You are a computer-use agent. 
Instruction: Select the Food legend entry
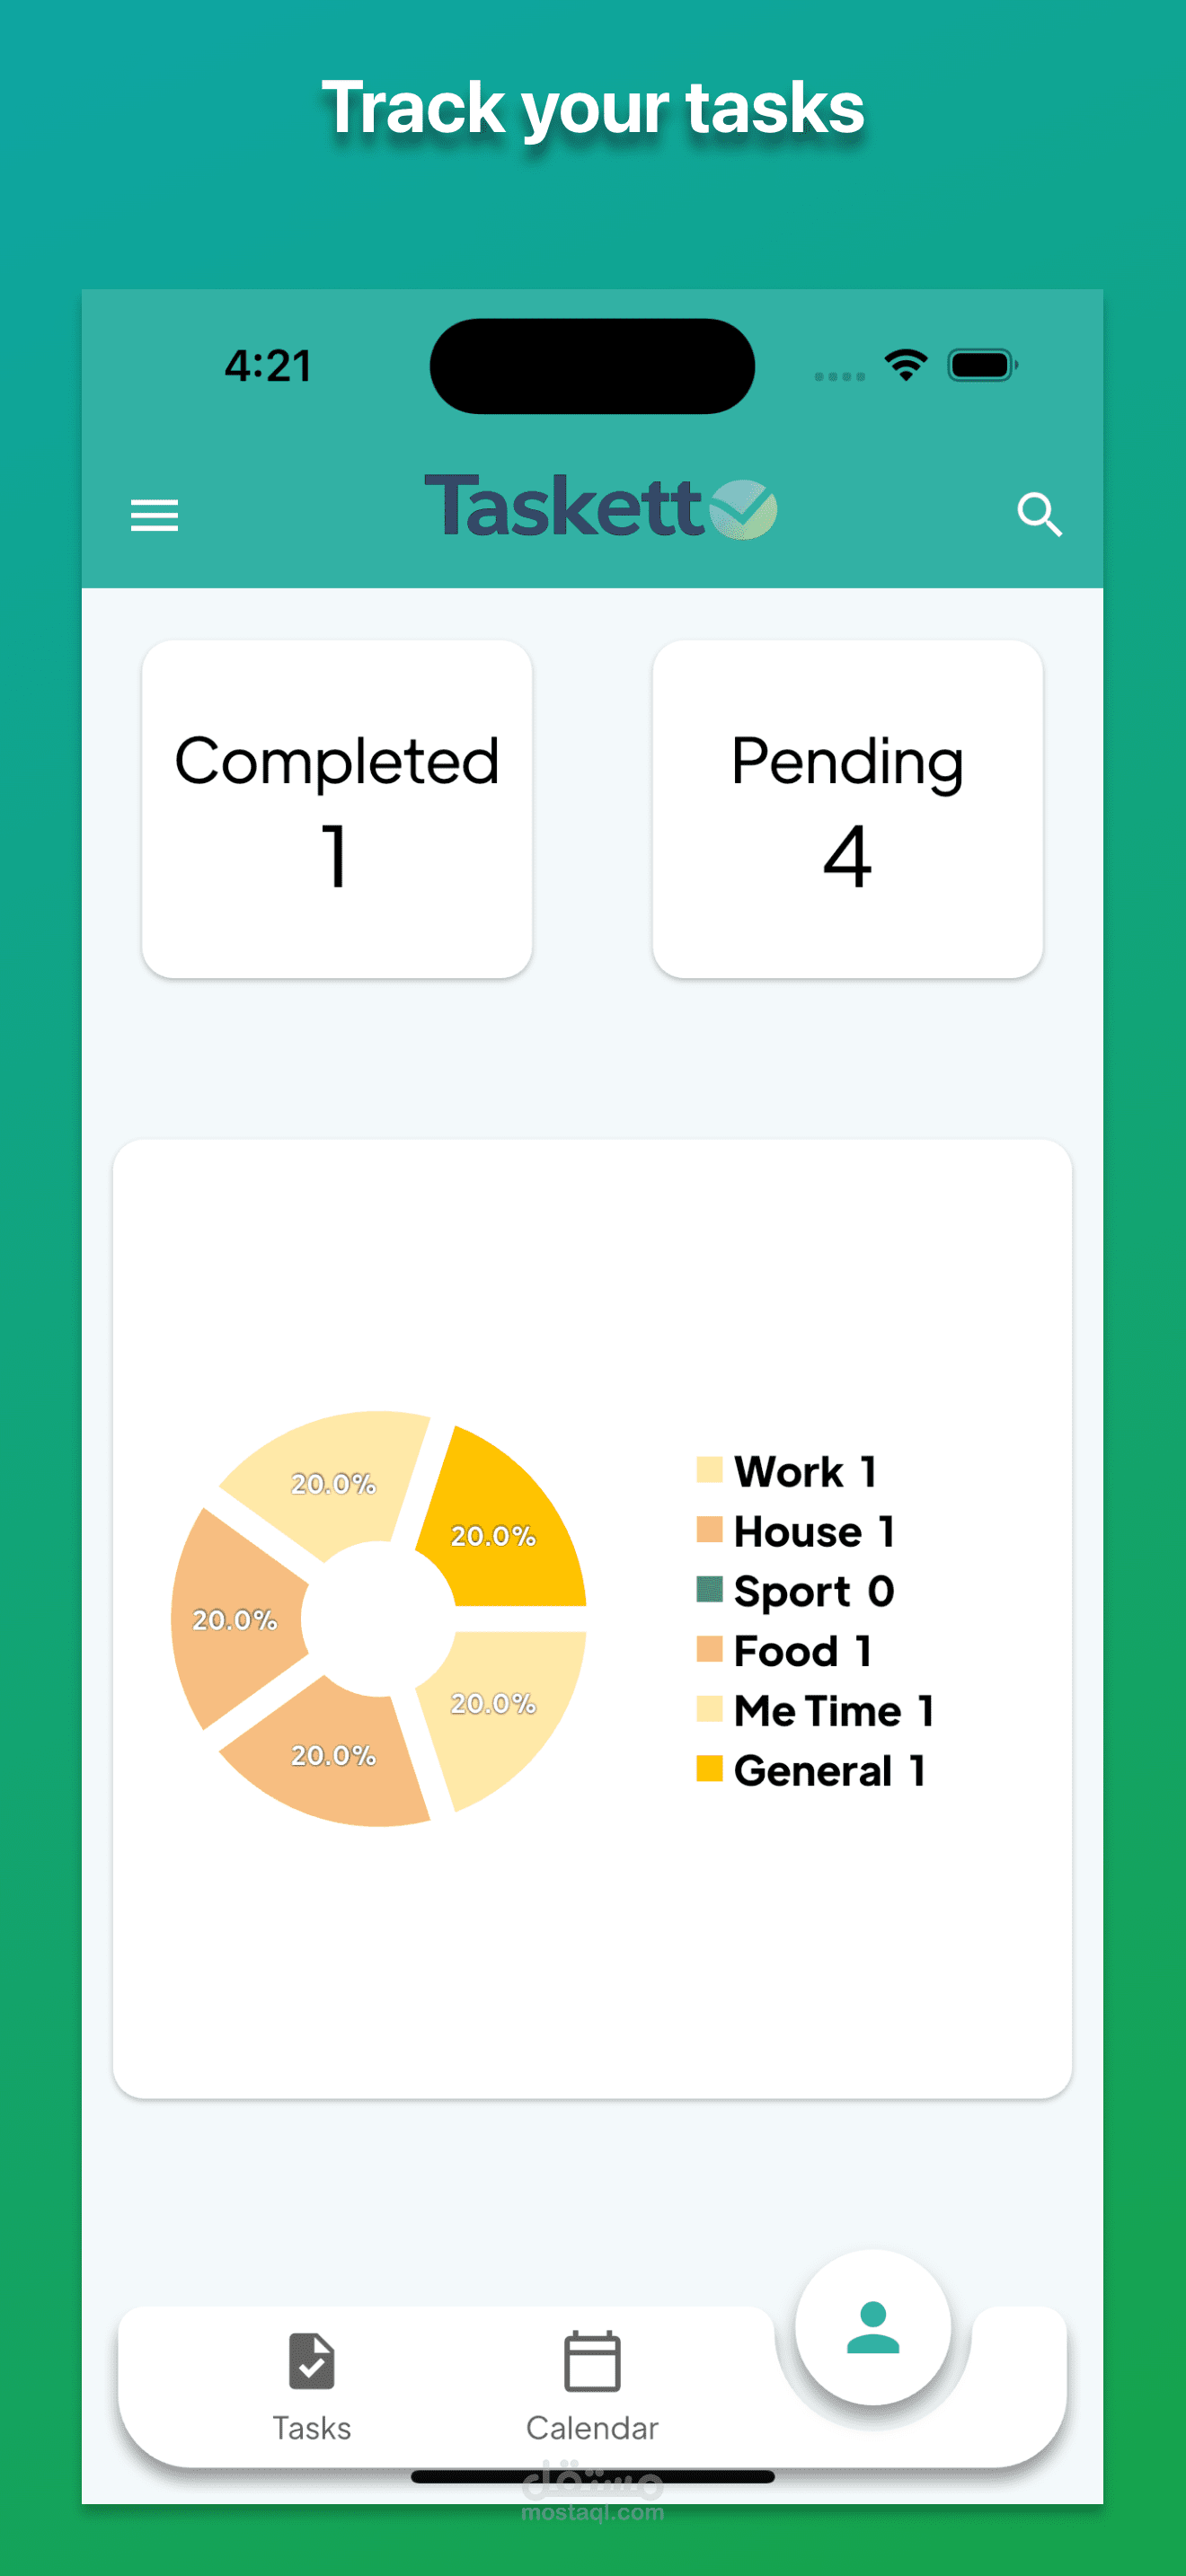pos(785,1650)
